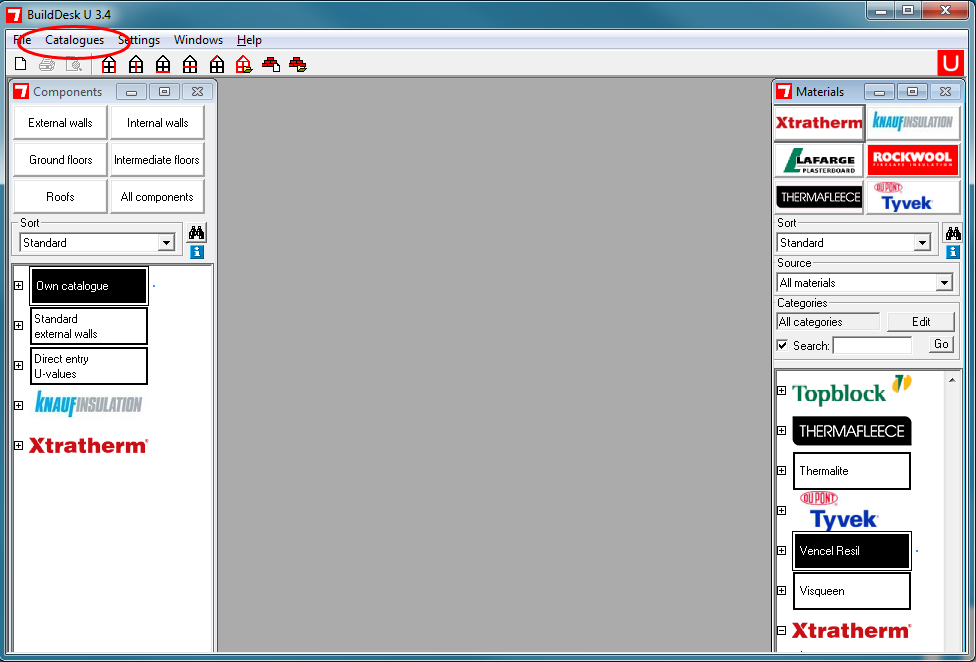This screenshot has width=976, height=662.
Task: Select the roof house toolbar icon
Action: 217,64
